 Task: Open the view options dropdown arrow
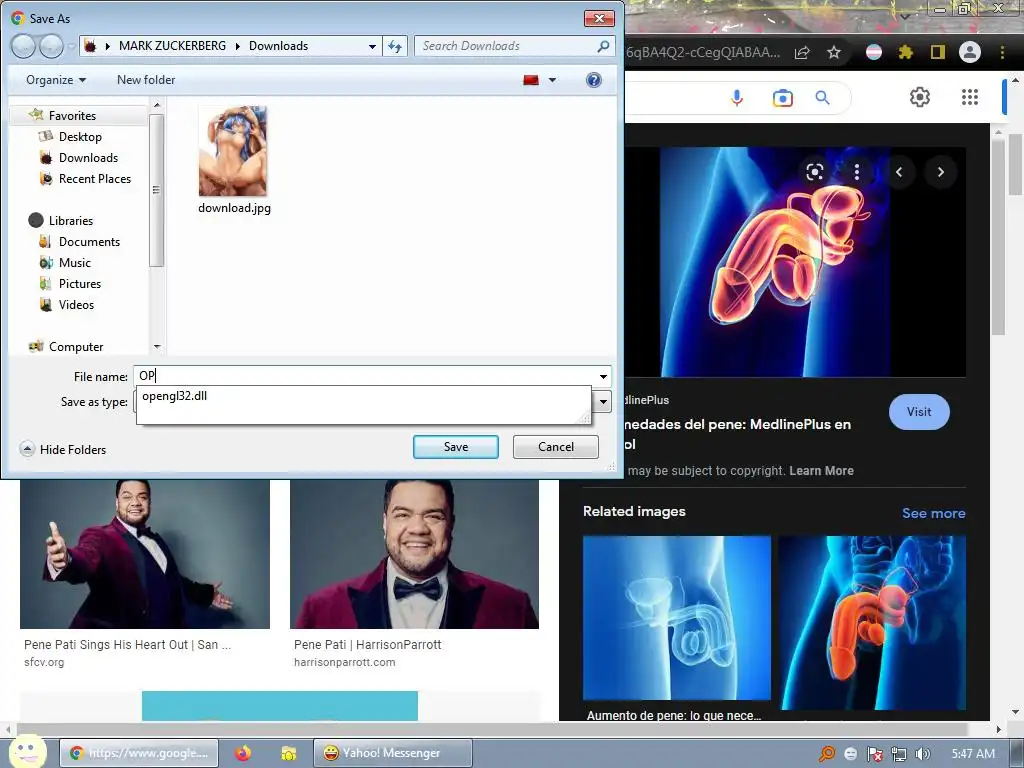pos(552,80)
